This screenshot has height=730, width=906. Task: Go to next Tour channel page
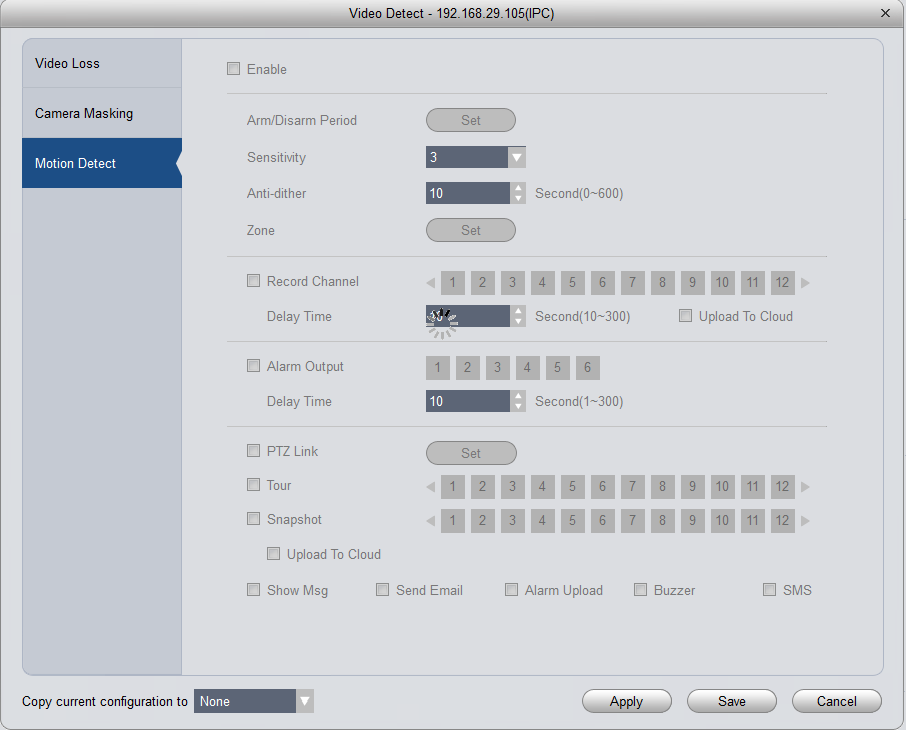point(805,487)
